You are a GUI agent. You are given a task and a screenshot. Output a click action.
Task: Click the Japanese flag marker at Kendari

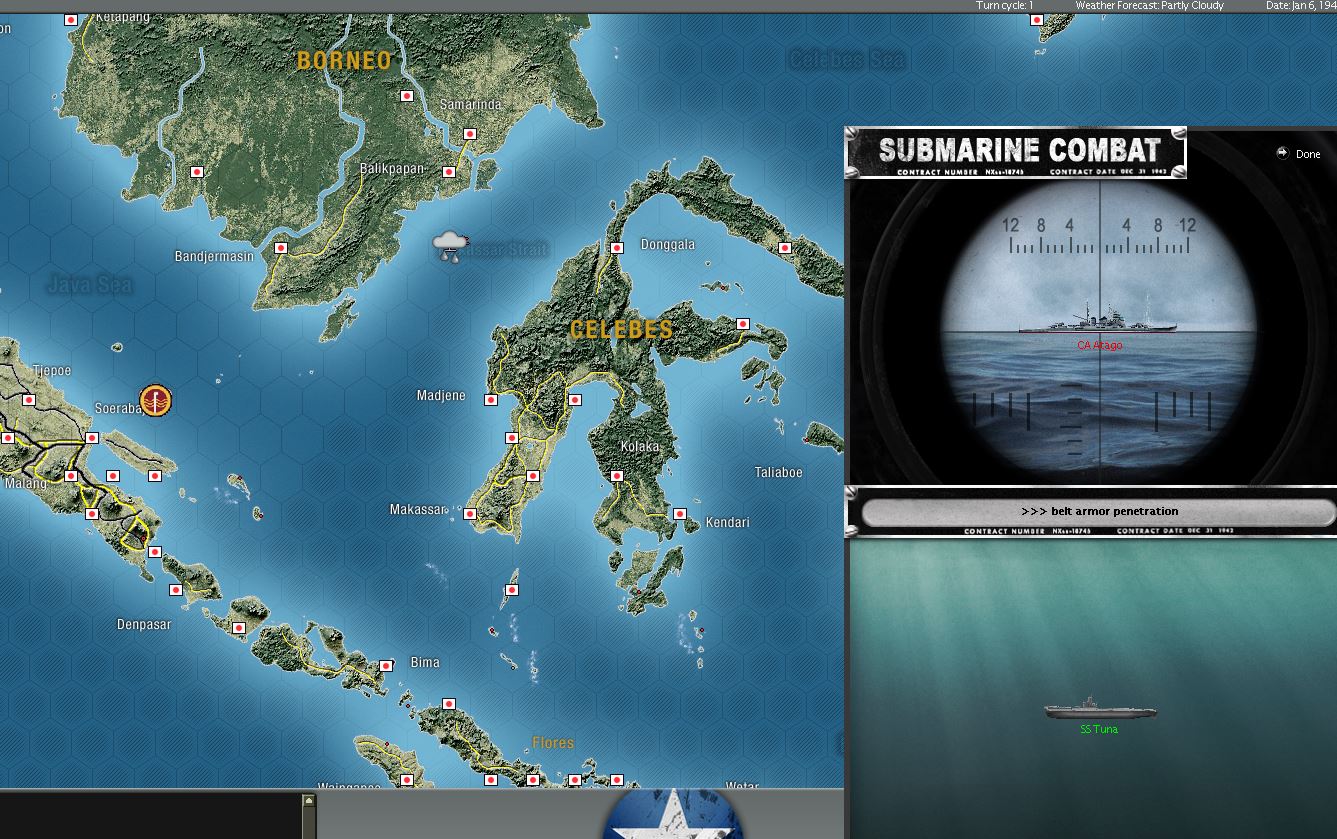[680, 514]
